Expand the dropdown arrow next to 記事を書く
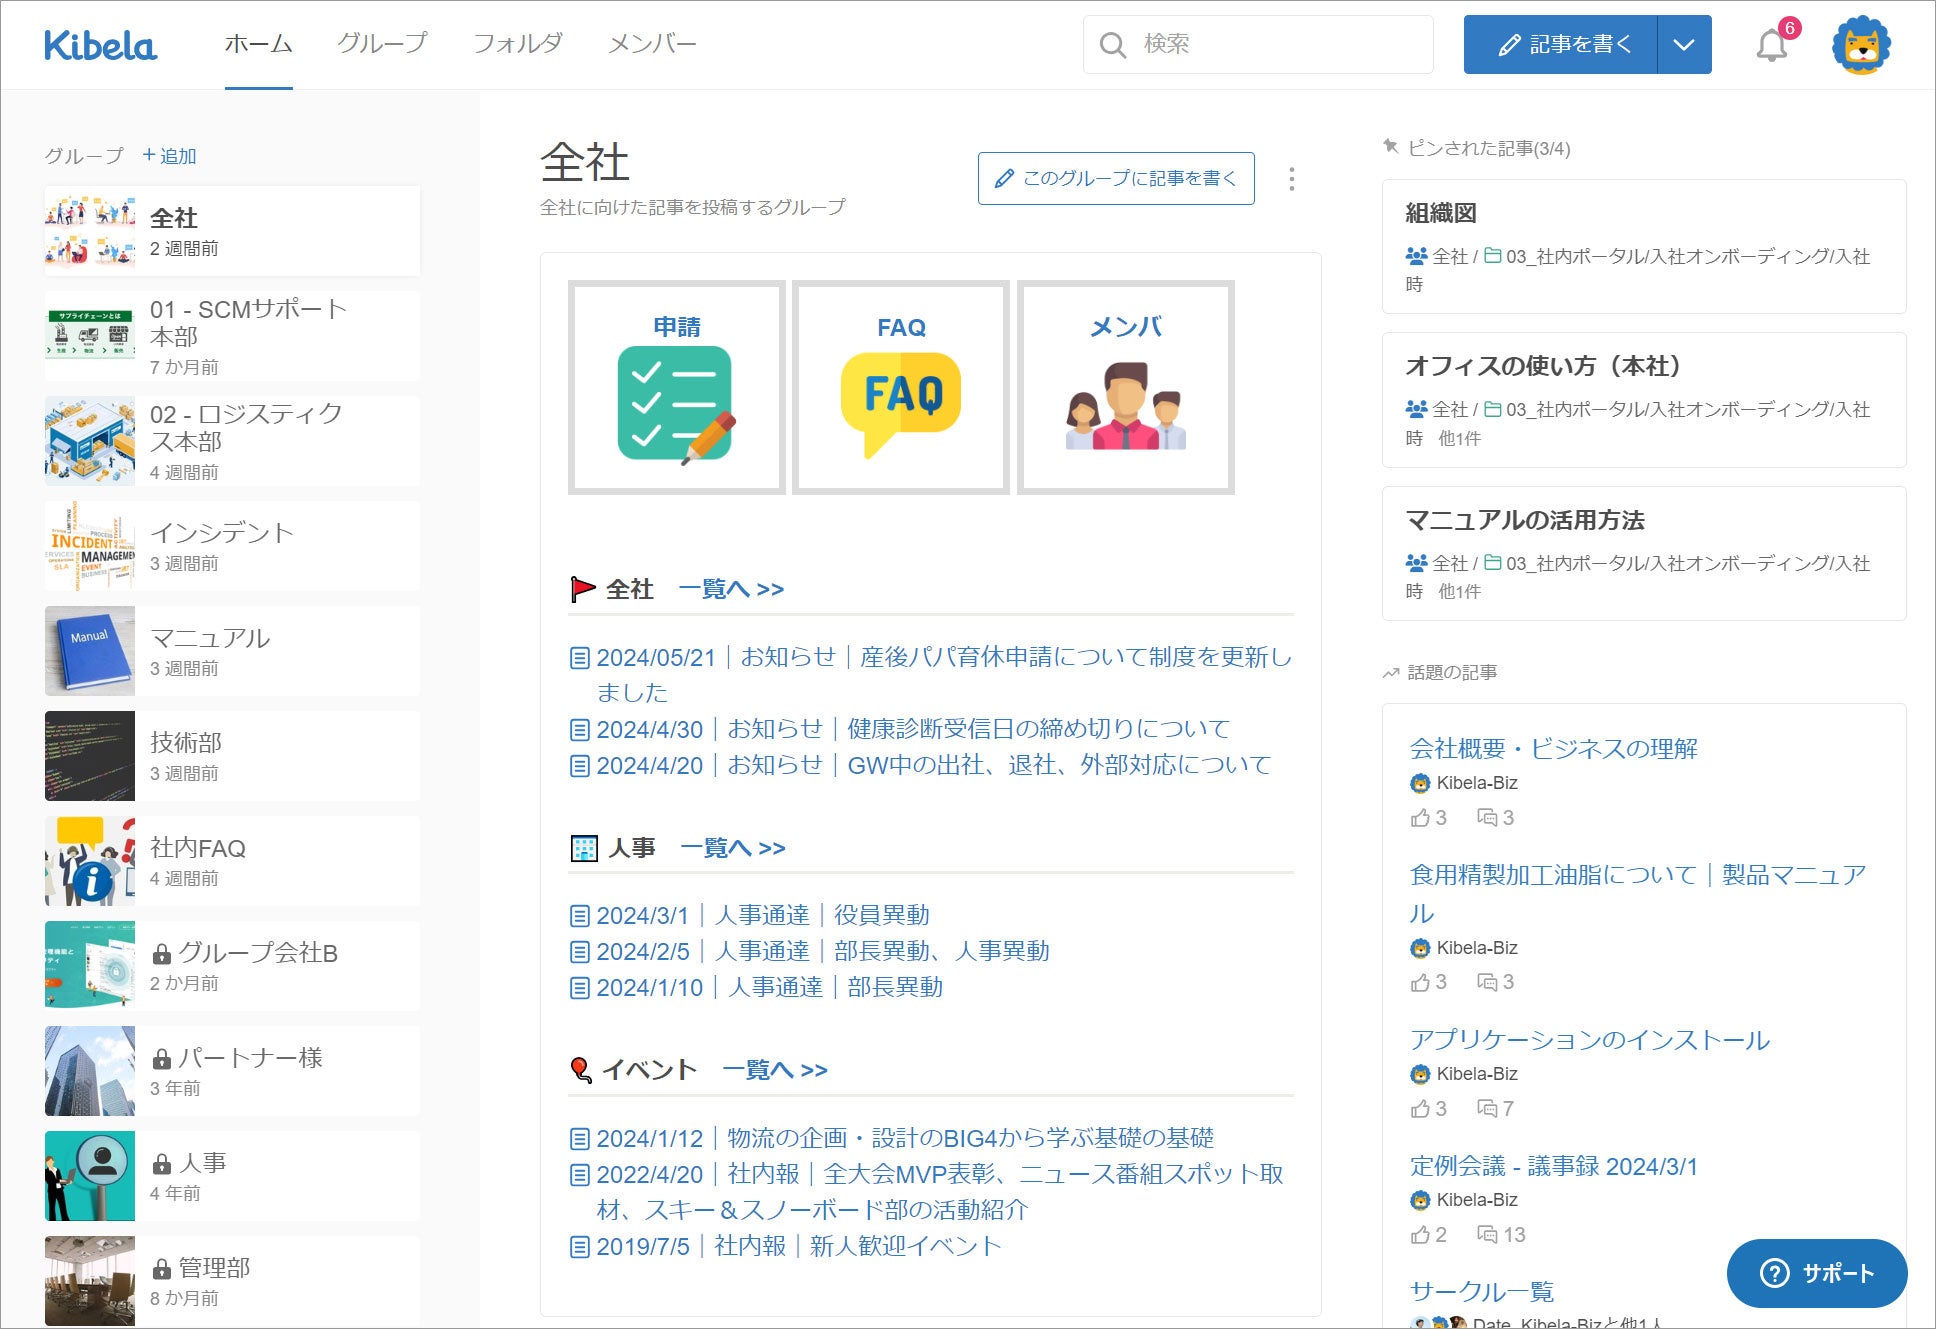The height and width of the screenshot is (1329, 1936). [1684, 45]
